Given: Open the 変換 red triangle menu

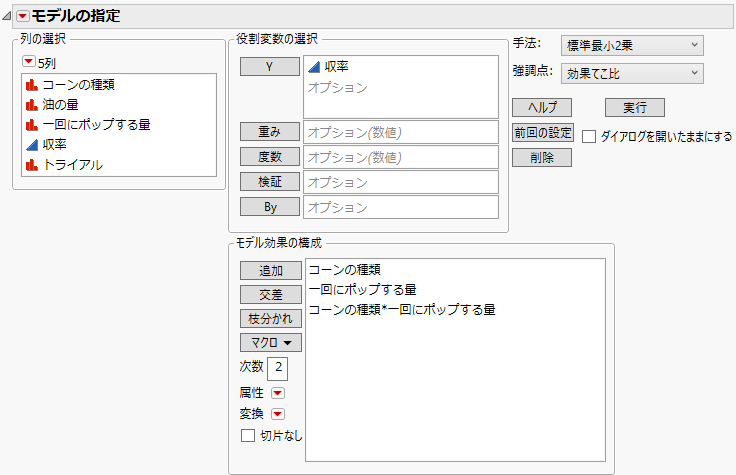Looking at the screenshot, I should (x=278, y=414).
